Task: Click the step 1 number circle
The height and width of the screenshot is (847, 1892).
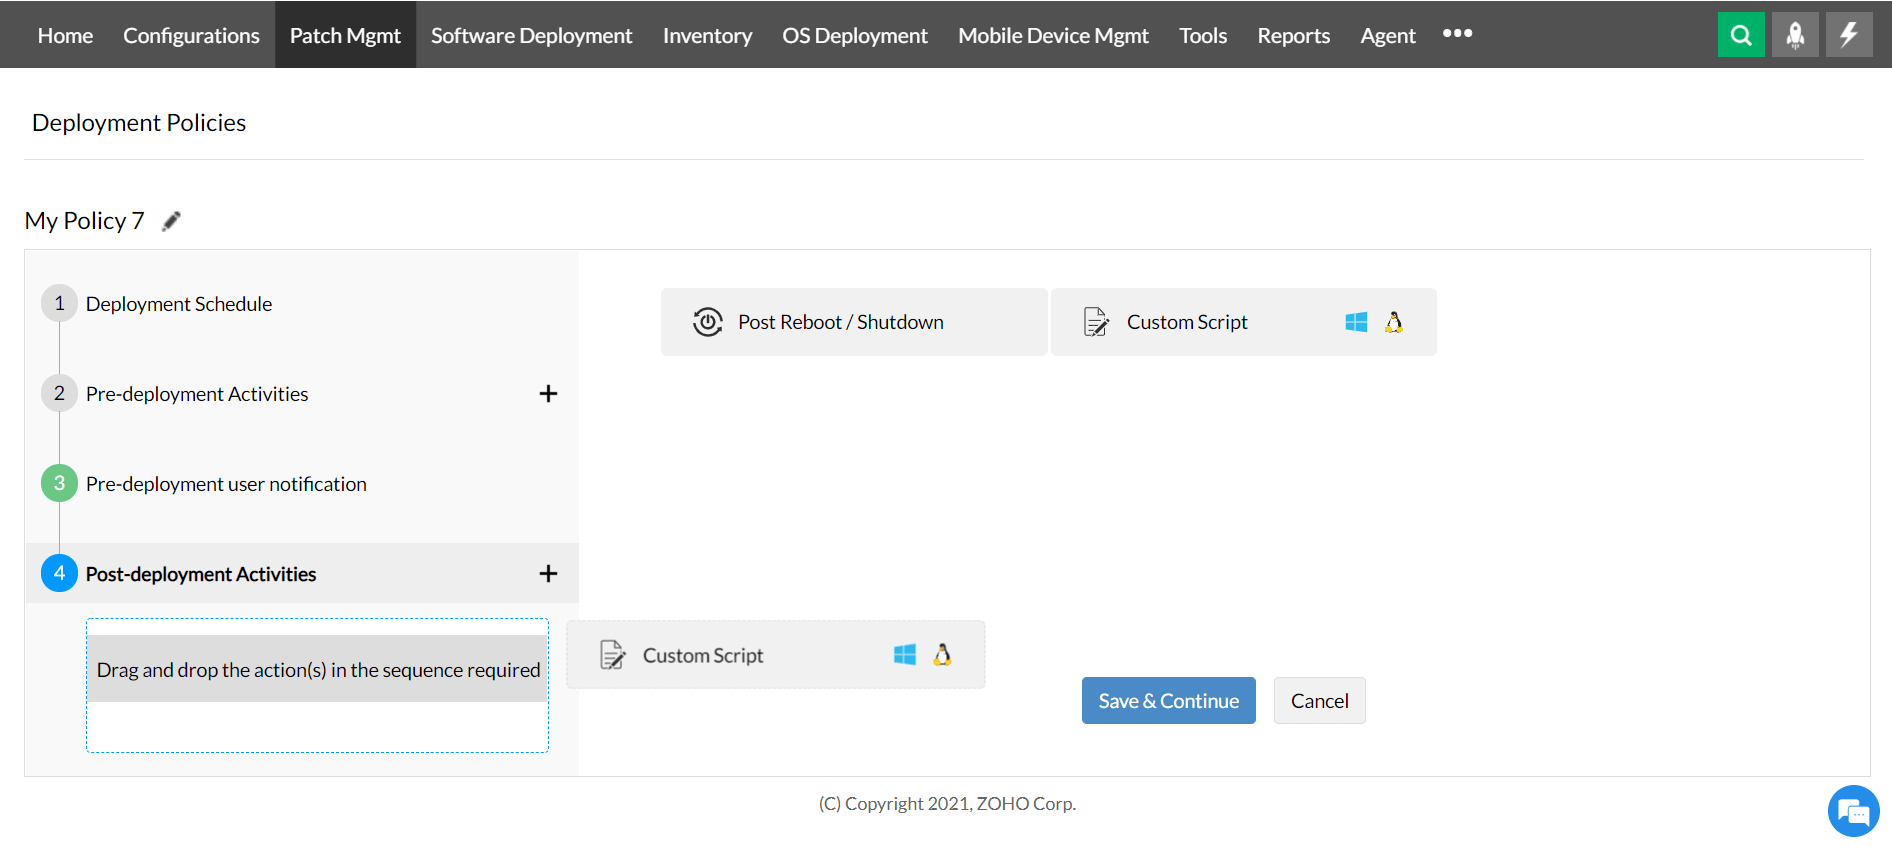Action: (x=59, y=303)
